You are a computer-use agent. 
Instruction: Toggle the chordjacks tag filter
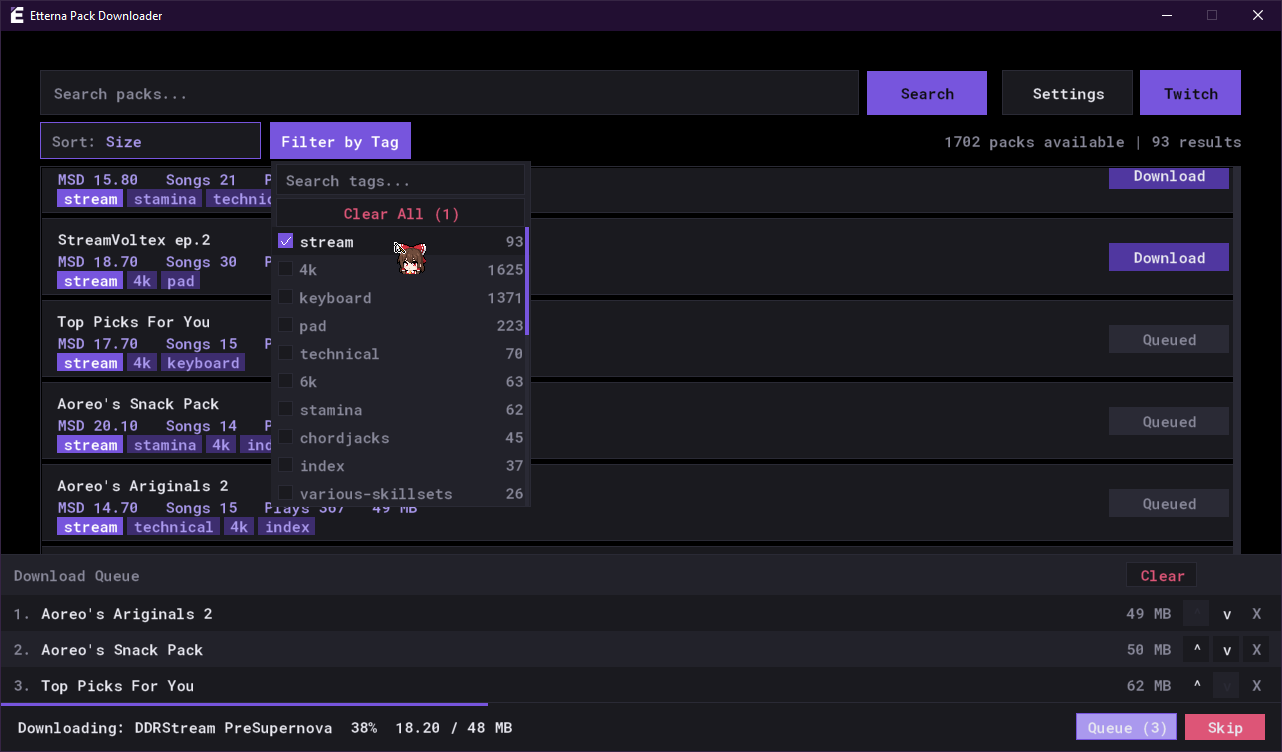pyautogui.click(x=285, y=438)
